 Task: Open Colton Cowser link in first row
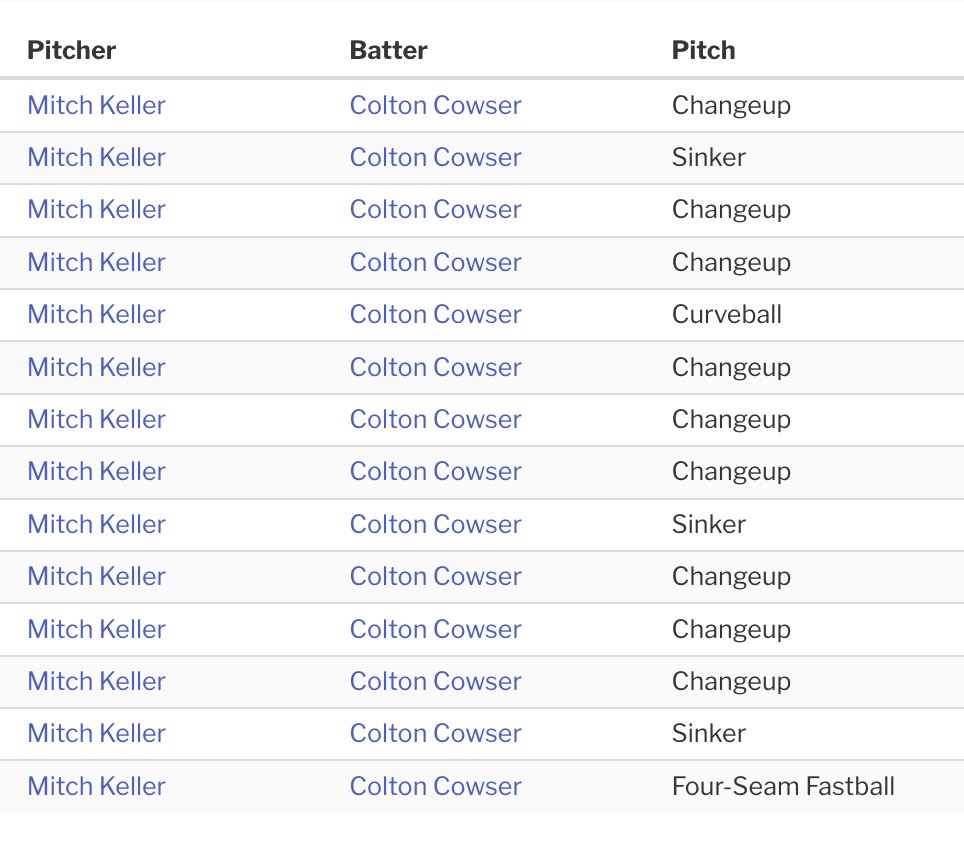(x=435, y=105)
